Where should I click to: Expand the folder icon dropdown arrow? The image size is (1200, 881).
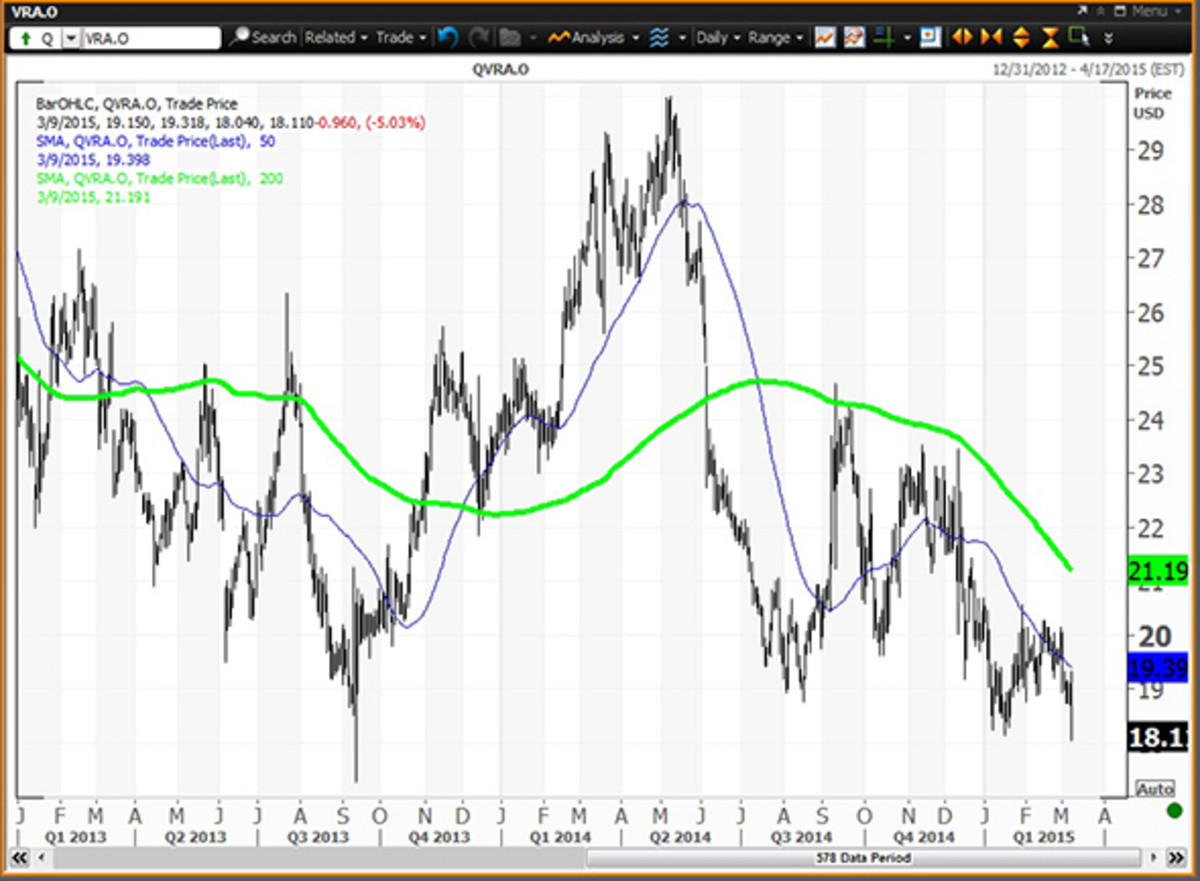[x=533, y=38]
